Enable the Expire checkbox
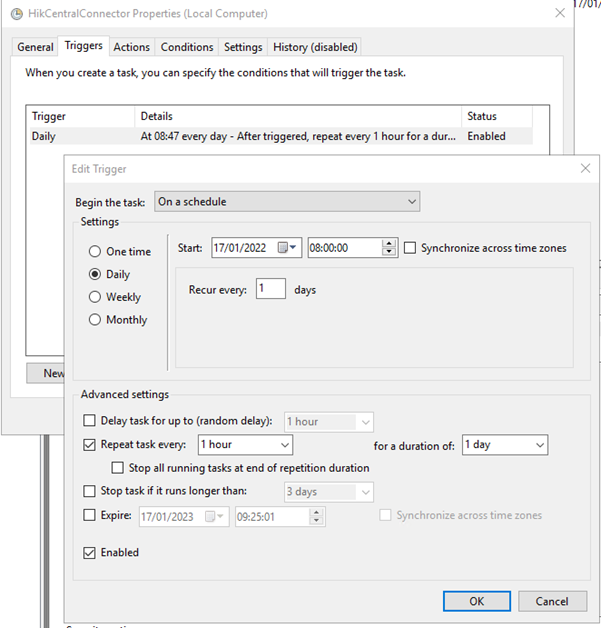601x628 pixels. click(90, 515)
